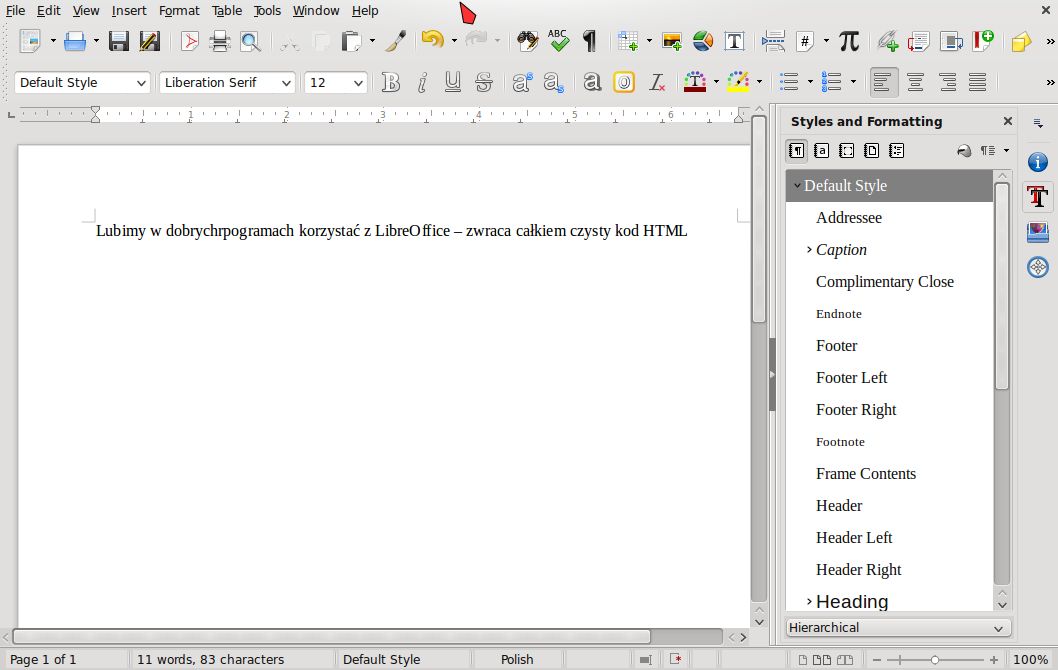Screen dimensions: 1058x670
Task: Print the document with the printer icon
Action: pyautogui.click(x=220, y=42)
